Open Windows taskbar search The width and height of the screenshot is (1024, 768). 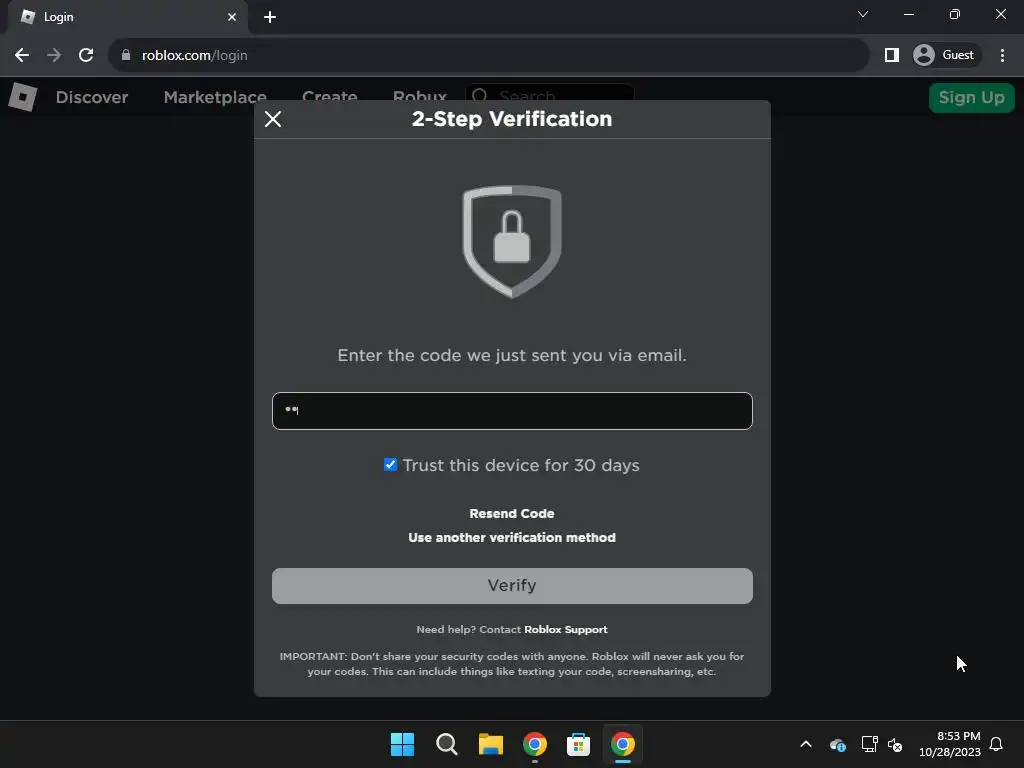[x=447, y=744]
